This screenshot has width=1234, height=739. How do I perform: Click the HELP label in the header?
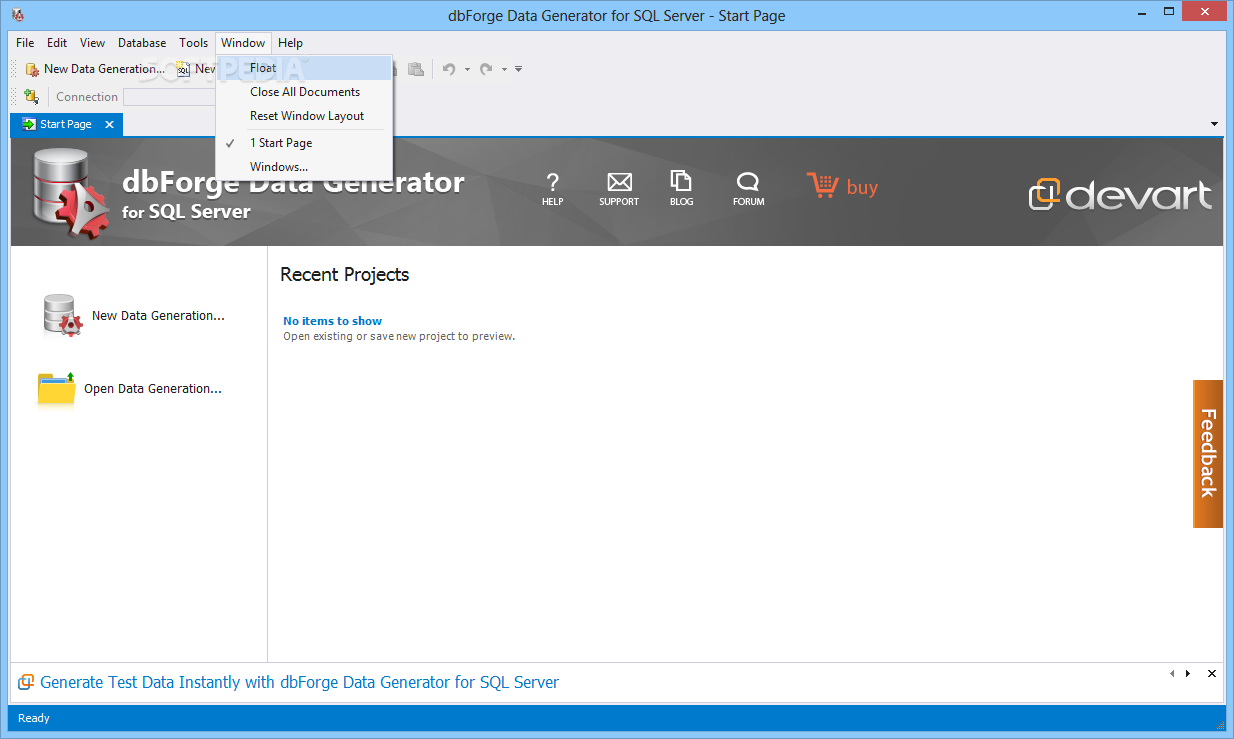552,202
